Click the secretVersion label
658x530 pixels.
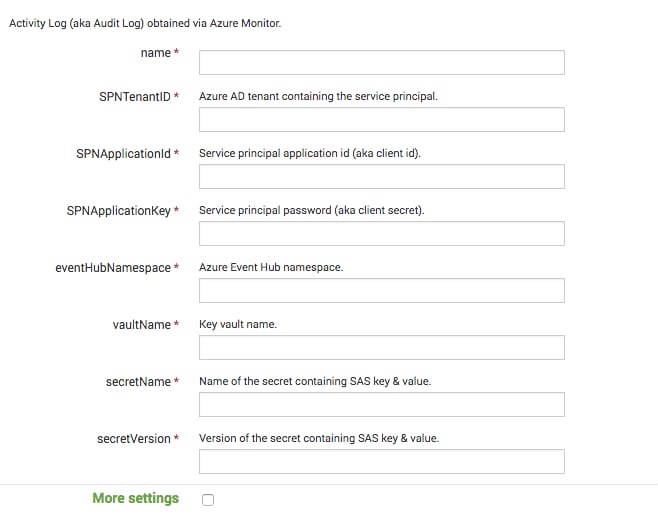(x=133, y=439)
